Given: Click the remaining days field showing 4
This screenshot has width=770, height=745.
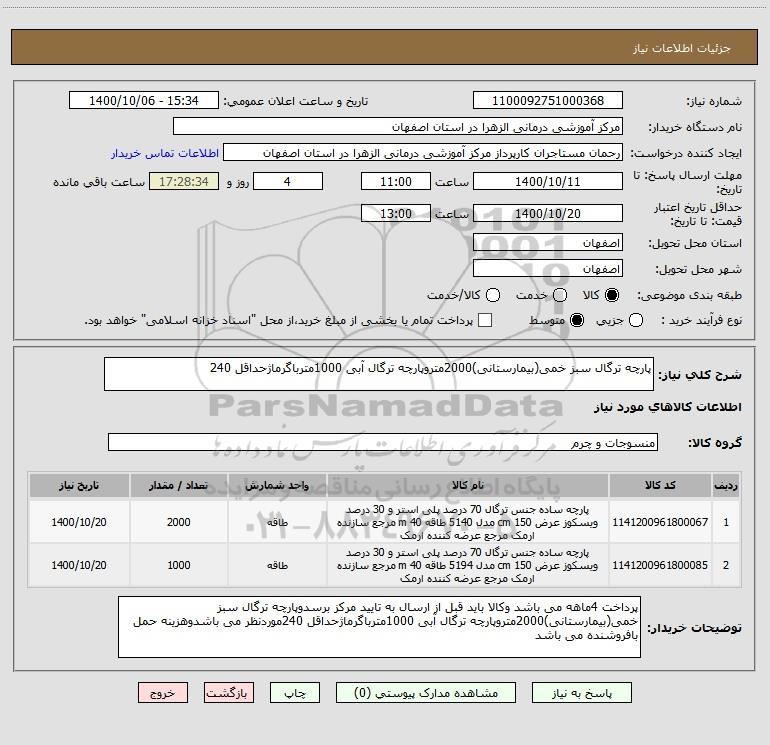Looking at the screenshot, I should (288, 182).
